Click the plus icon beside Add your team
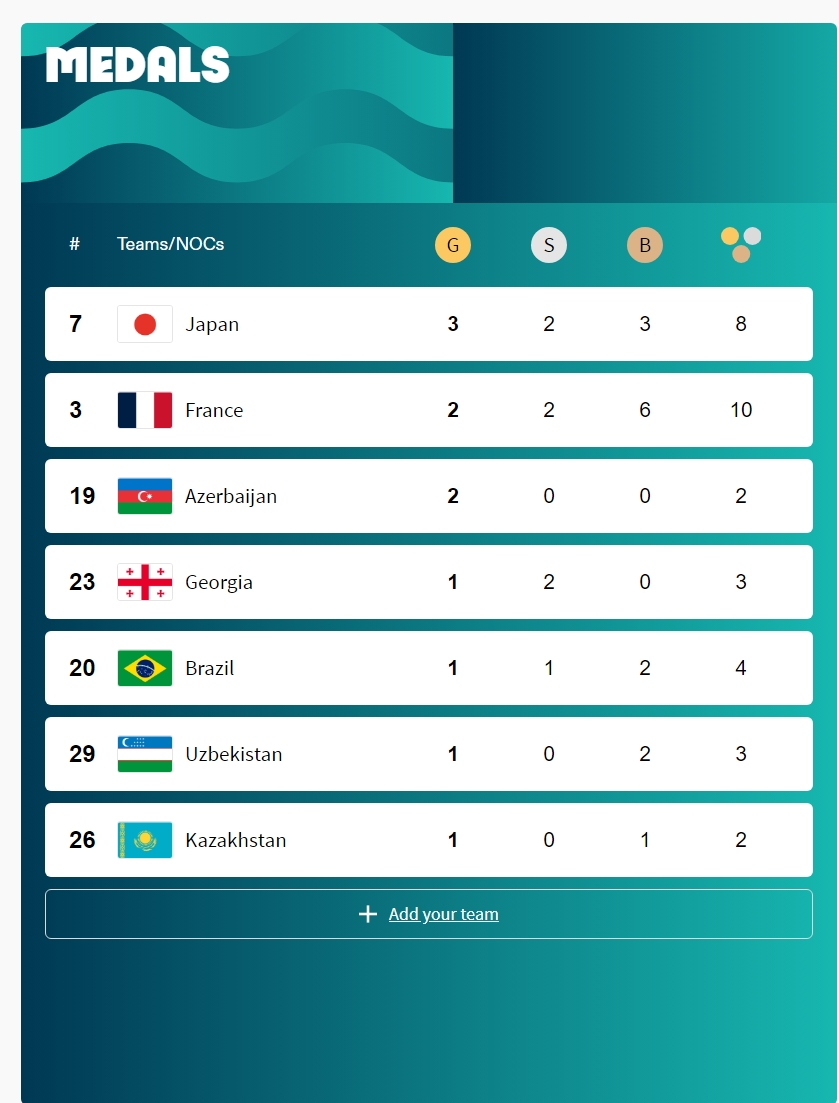Image resolution: width=839 pixels, height=1103 pixels. (368, 914)
